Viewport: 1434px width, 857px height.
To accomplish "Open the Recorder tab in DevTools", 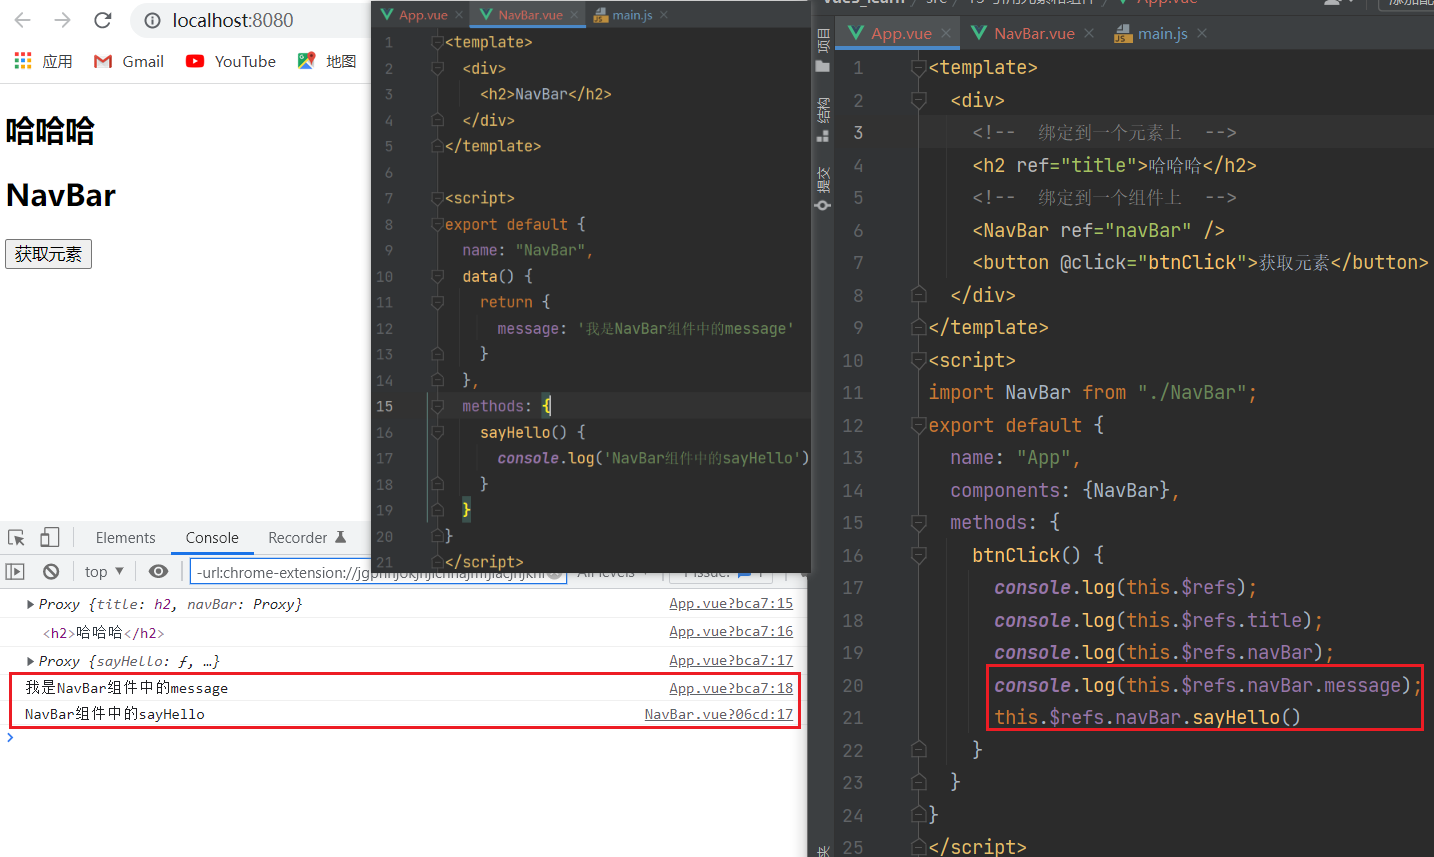I will pyautogui.click(x=306, y=537).
